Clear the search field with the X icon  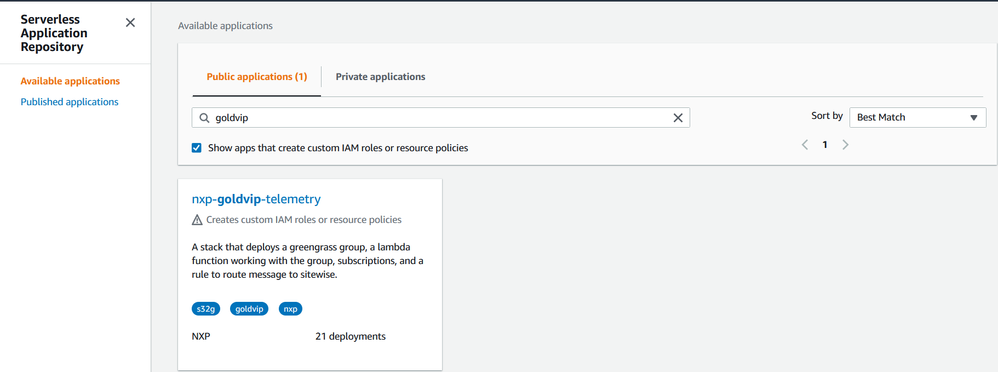[x=678, y=118]
